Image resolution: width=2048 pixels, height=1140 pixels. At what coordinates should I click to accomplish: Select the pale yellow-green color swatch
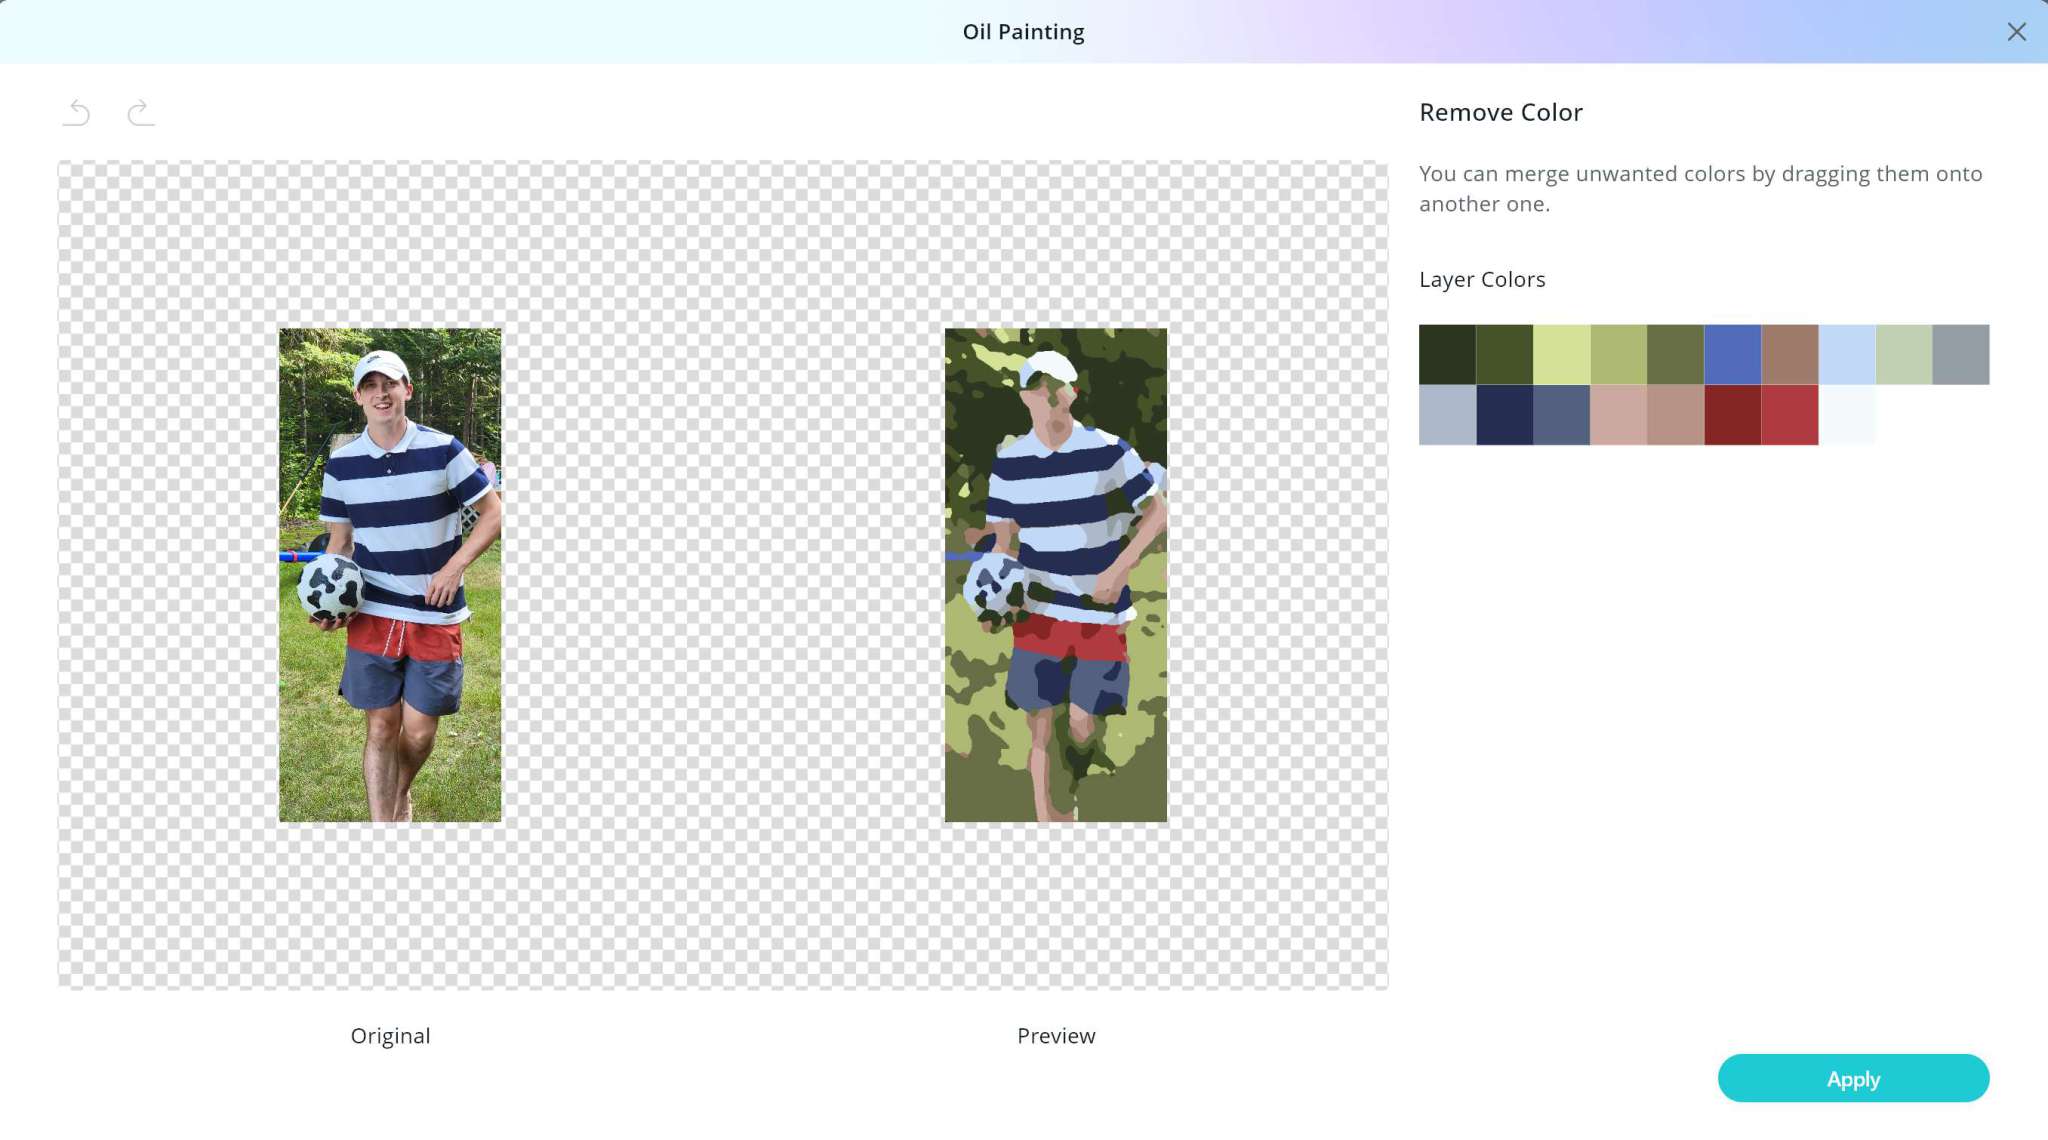[x=1561, y=354]
